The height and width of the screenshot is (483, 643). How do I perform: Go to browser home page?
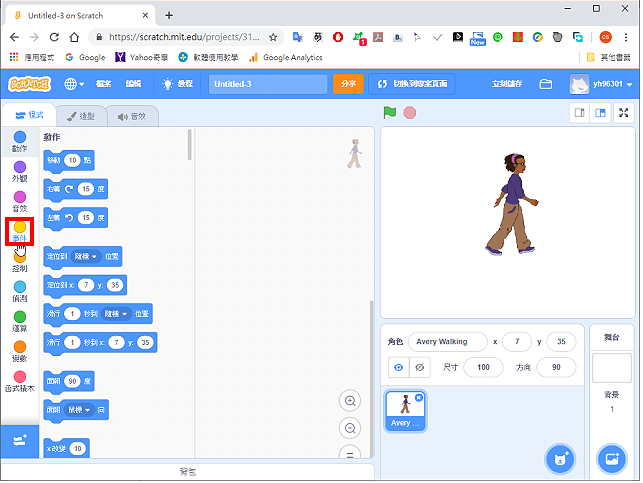[74, 37]
